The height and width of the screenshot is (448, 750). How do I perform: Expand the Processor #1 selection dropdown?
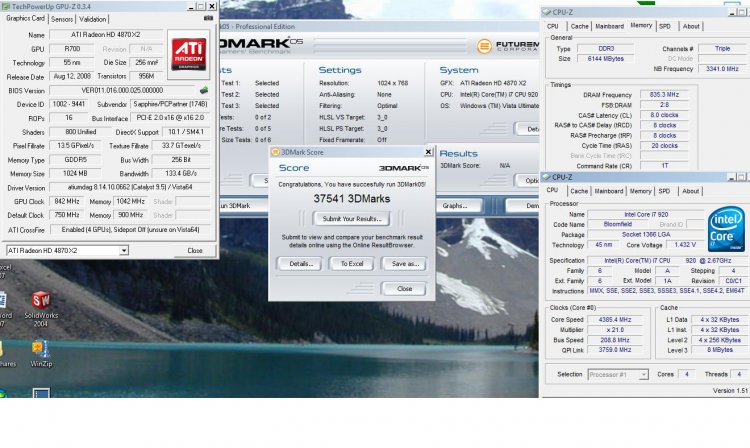643,374
